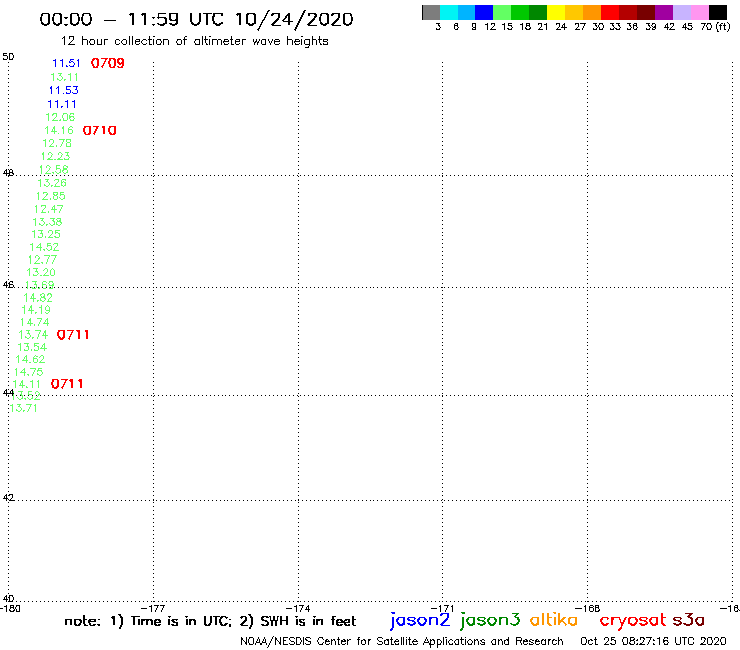This screenshot has height=650, width=740.
Task: Click the 0711 timestamp beside 14.11
Action: [x=67, y=384]
